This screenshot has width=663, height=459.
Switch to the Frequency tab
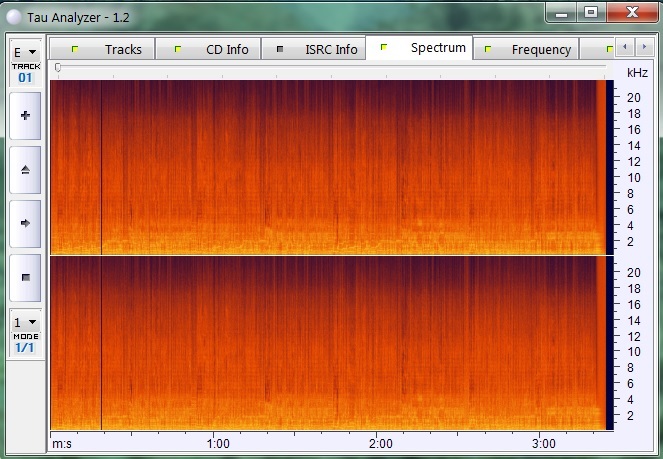click(x=528, y=49)
